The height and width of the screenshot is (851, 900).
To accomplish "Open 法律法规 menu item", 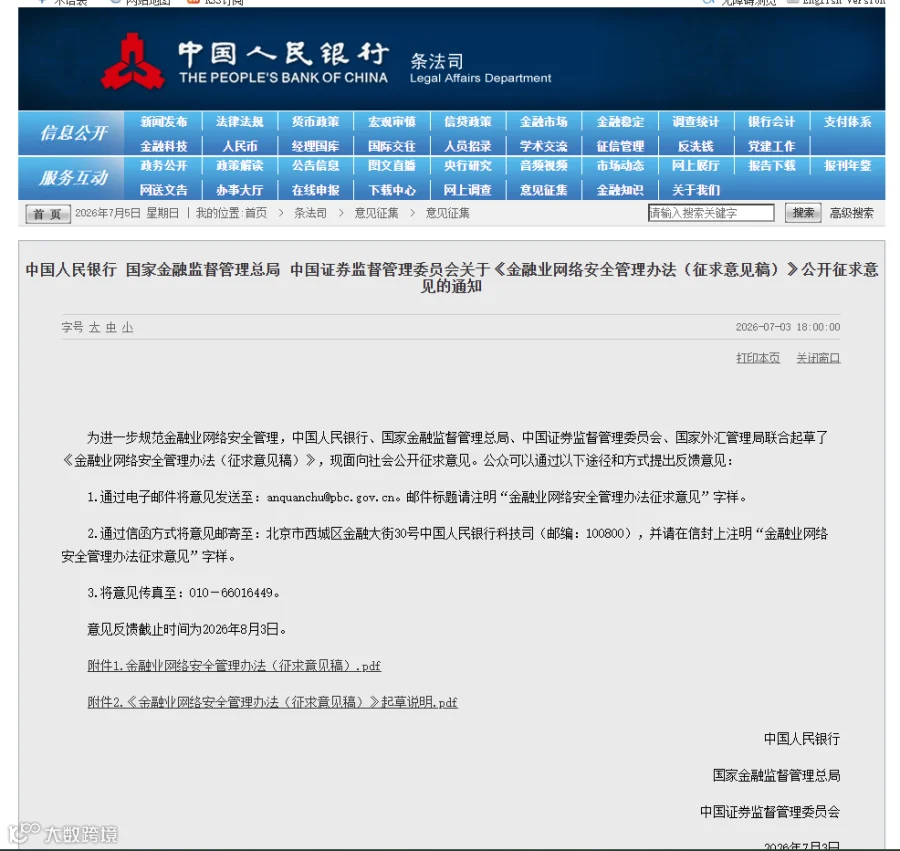I will [x=239, y=122].
